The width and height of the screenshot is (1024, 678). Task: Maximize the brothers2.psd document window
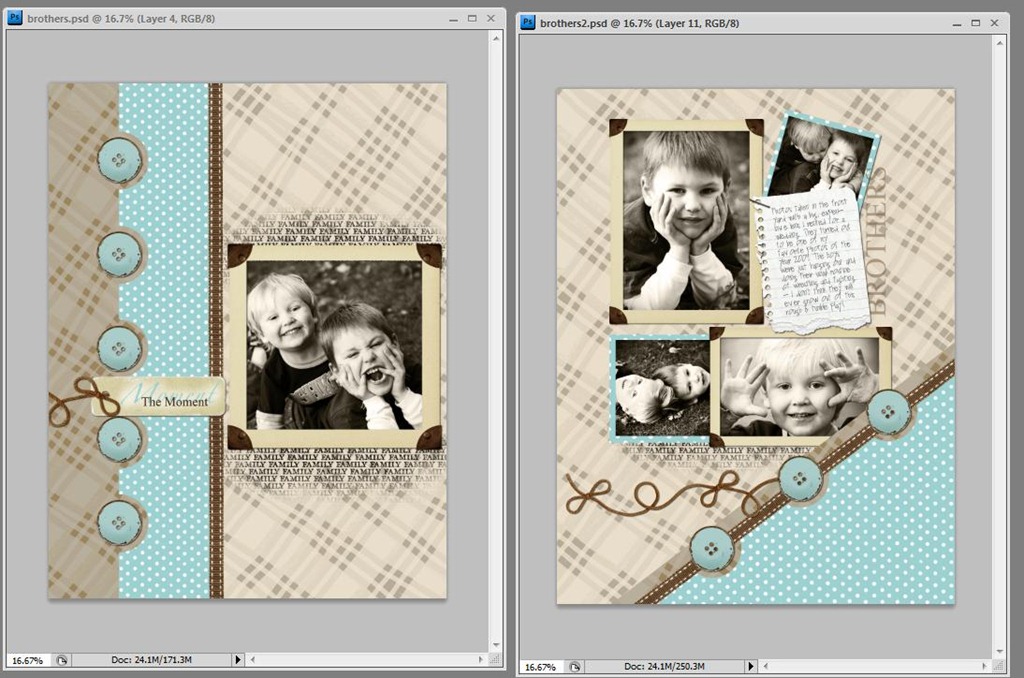[976, 23]
